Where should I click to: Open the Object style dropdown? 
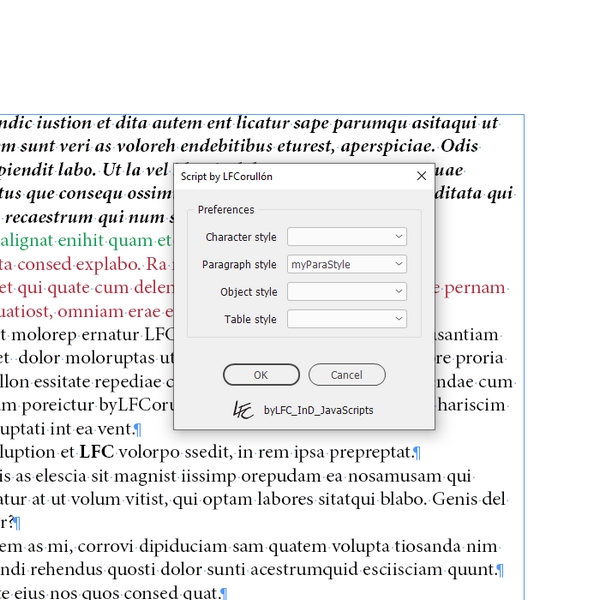pos(347,292)
